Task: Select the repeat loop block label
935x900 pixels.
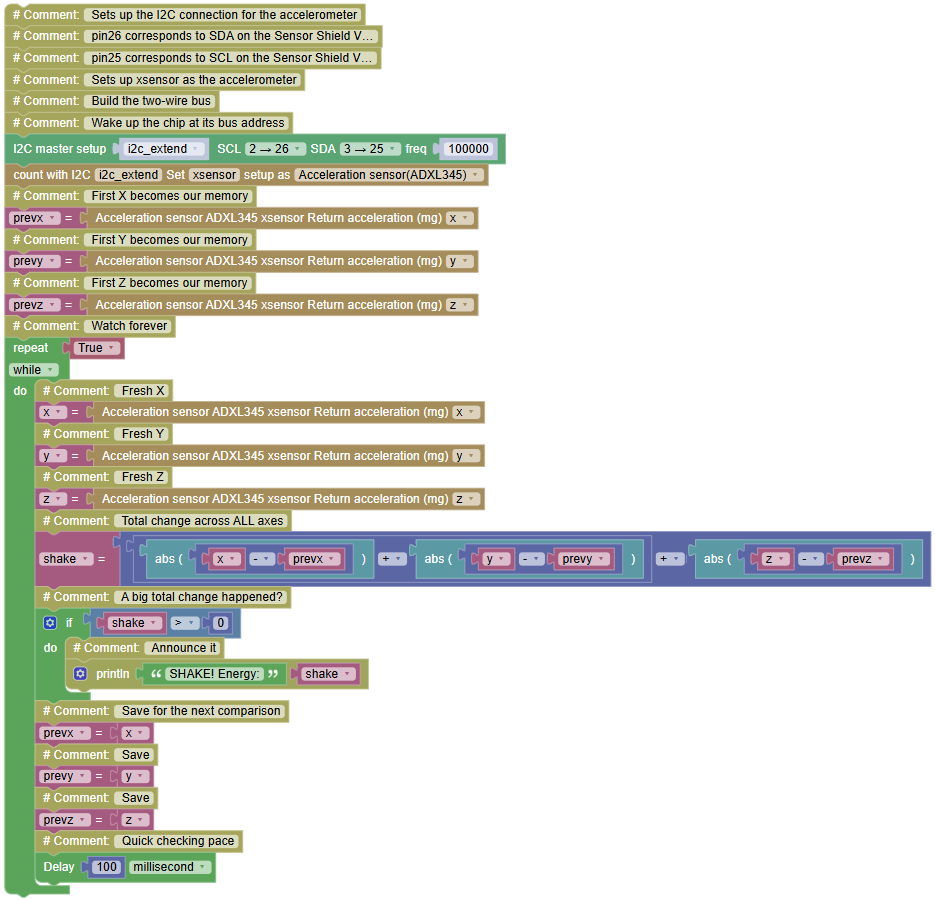Action: pos(30,348)
